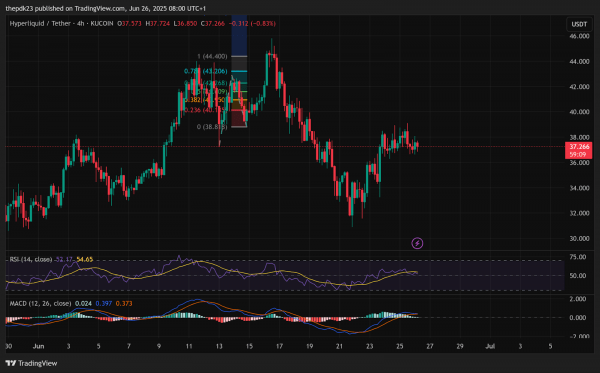
Task: Click the MACD (12, 26, close) indicator label
Action: click(40, 303)
